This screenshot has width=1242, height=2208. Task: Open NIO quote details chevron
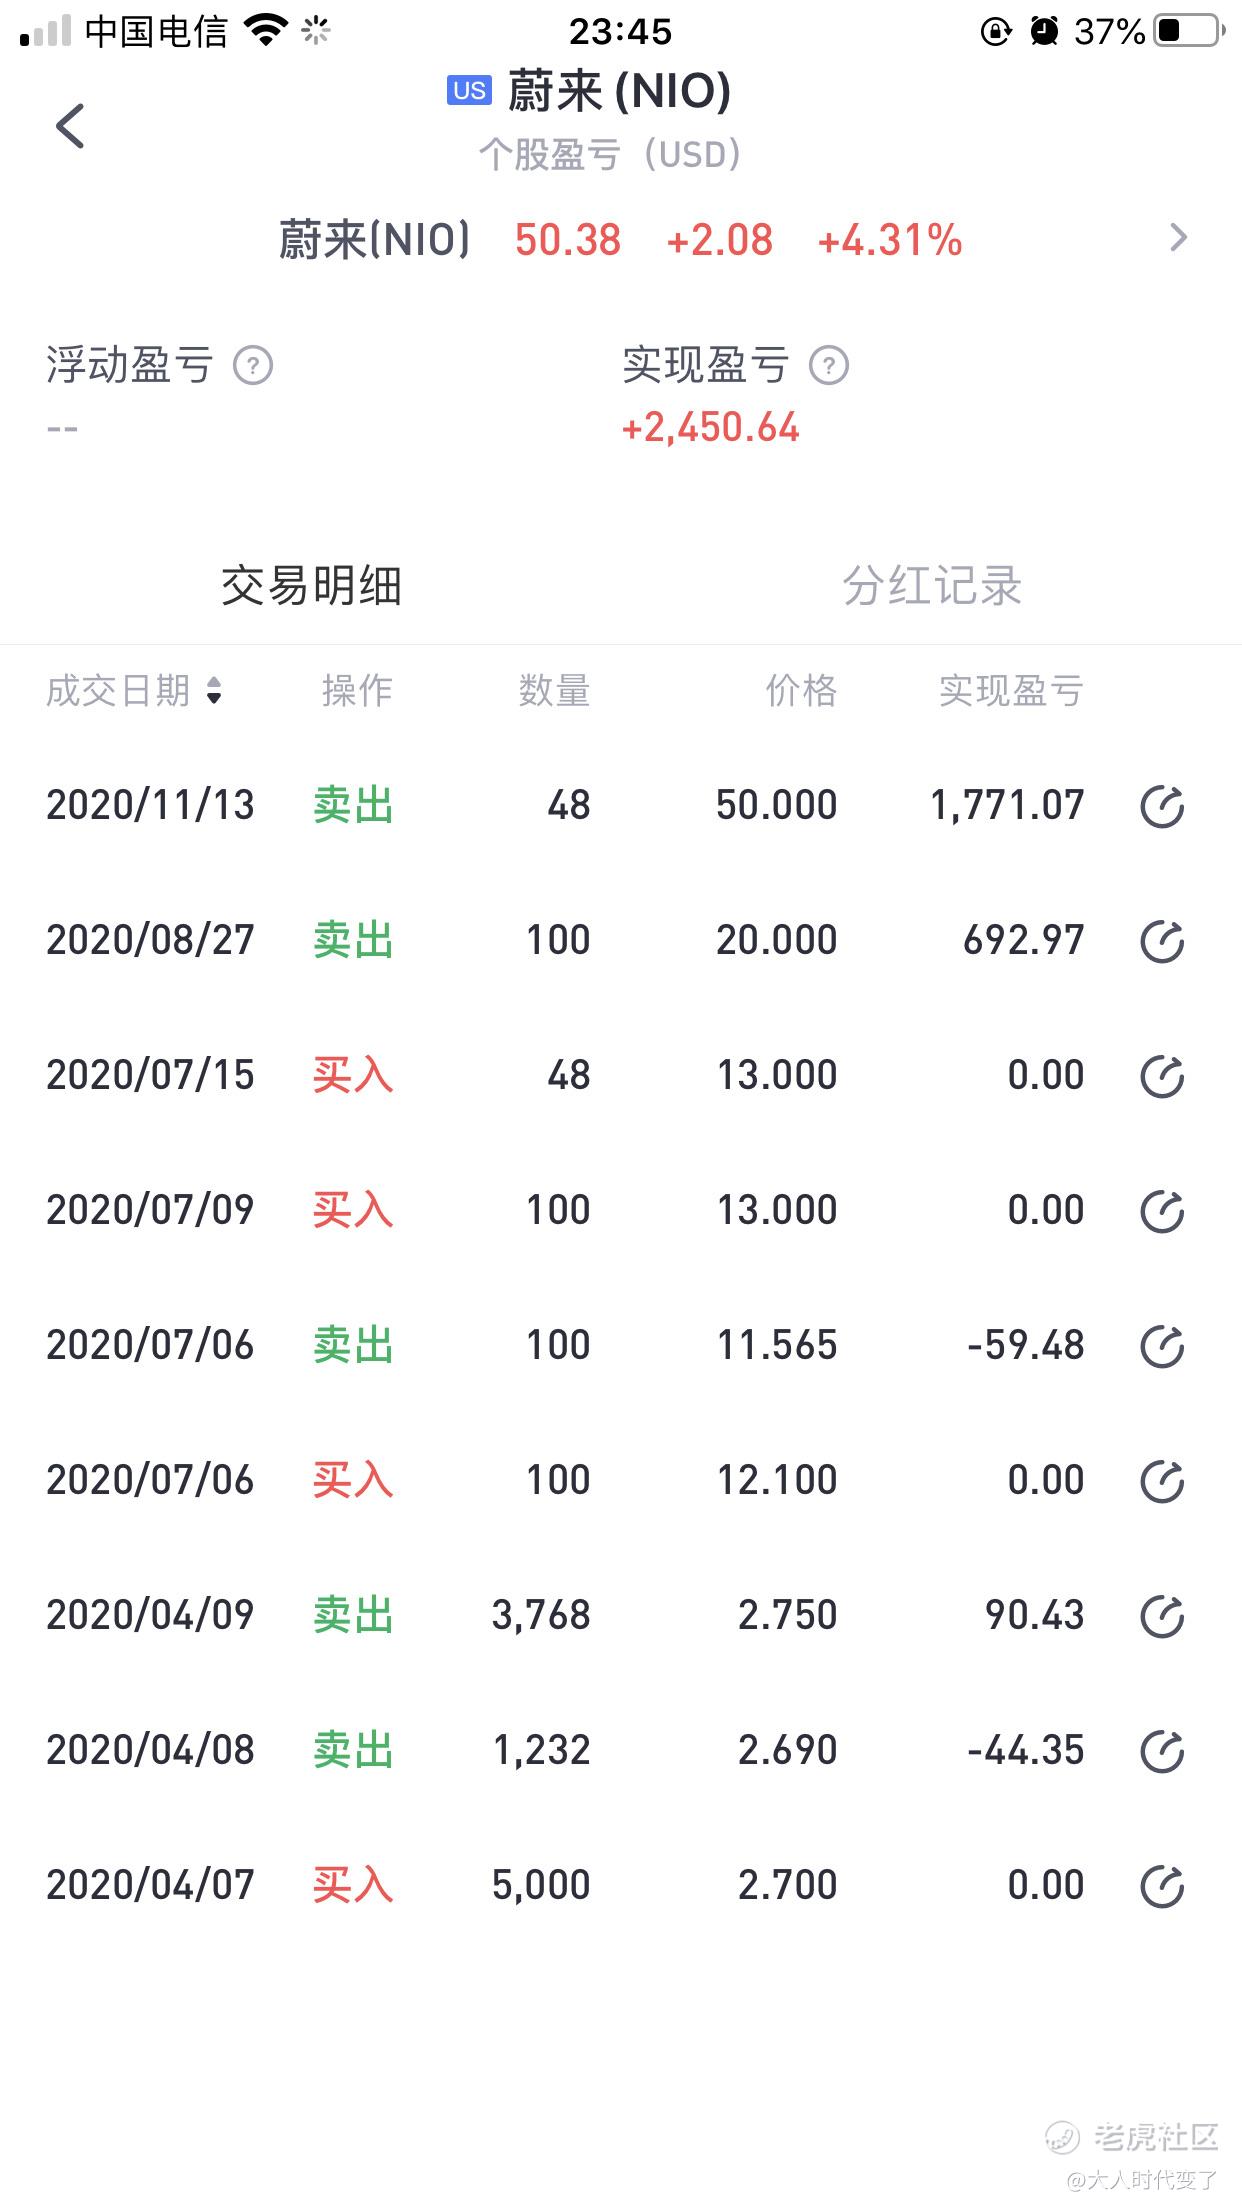coord(1178,238)
